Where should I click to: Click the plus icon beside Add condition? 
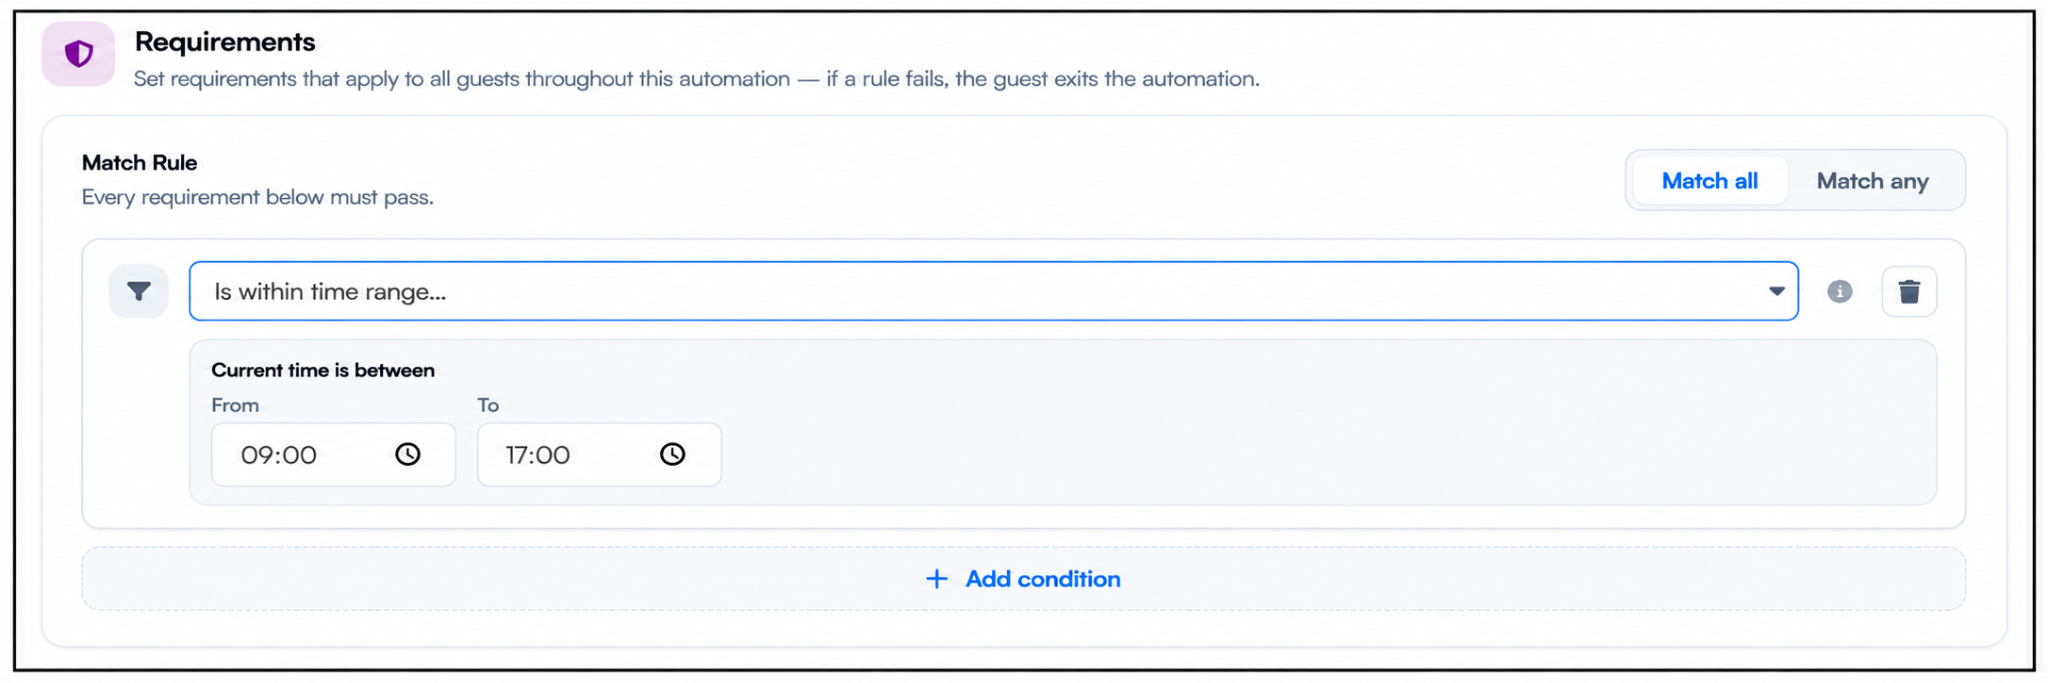point(936,579)
